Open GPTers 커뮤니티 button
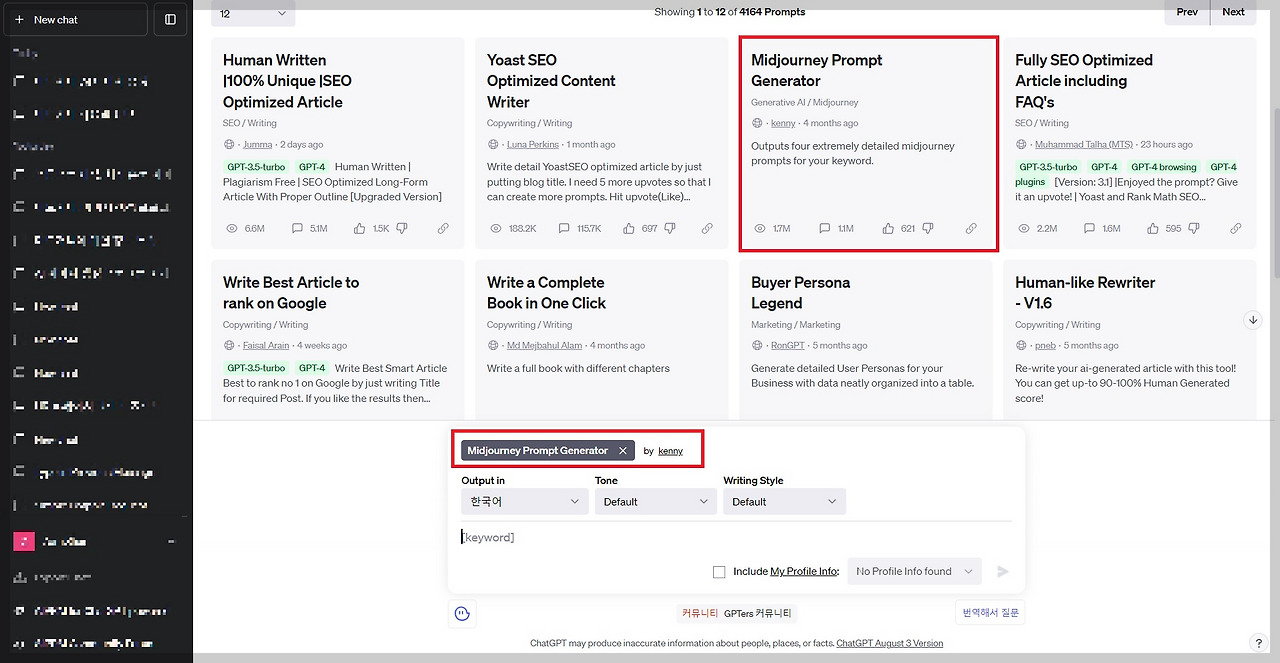This screenshot has width=1280, height=663. 758,613
